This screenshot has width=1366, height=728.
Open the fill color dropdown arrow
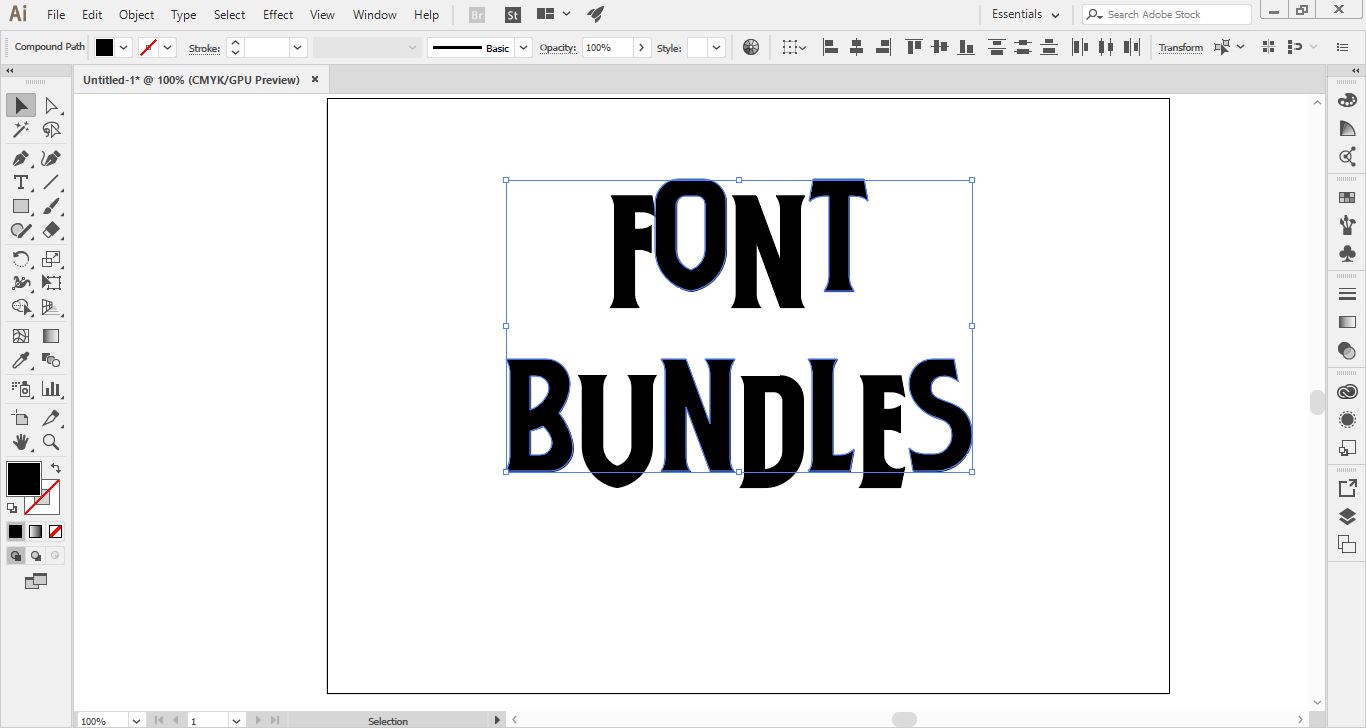tap(123, 47)
